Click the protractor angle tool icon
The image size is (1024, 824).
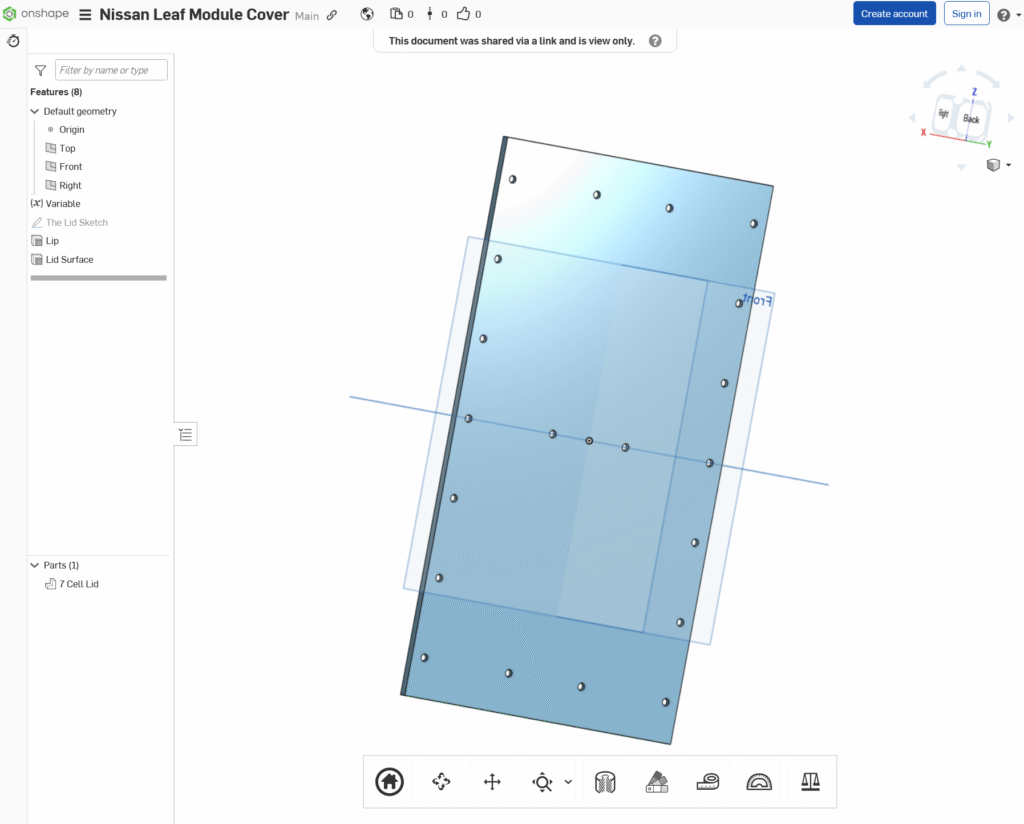pos(759,782)
